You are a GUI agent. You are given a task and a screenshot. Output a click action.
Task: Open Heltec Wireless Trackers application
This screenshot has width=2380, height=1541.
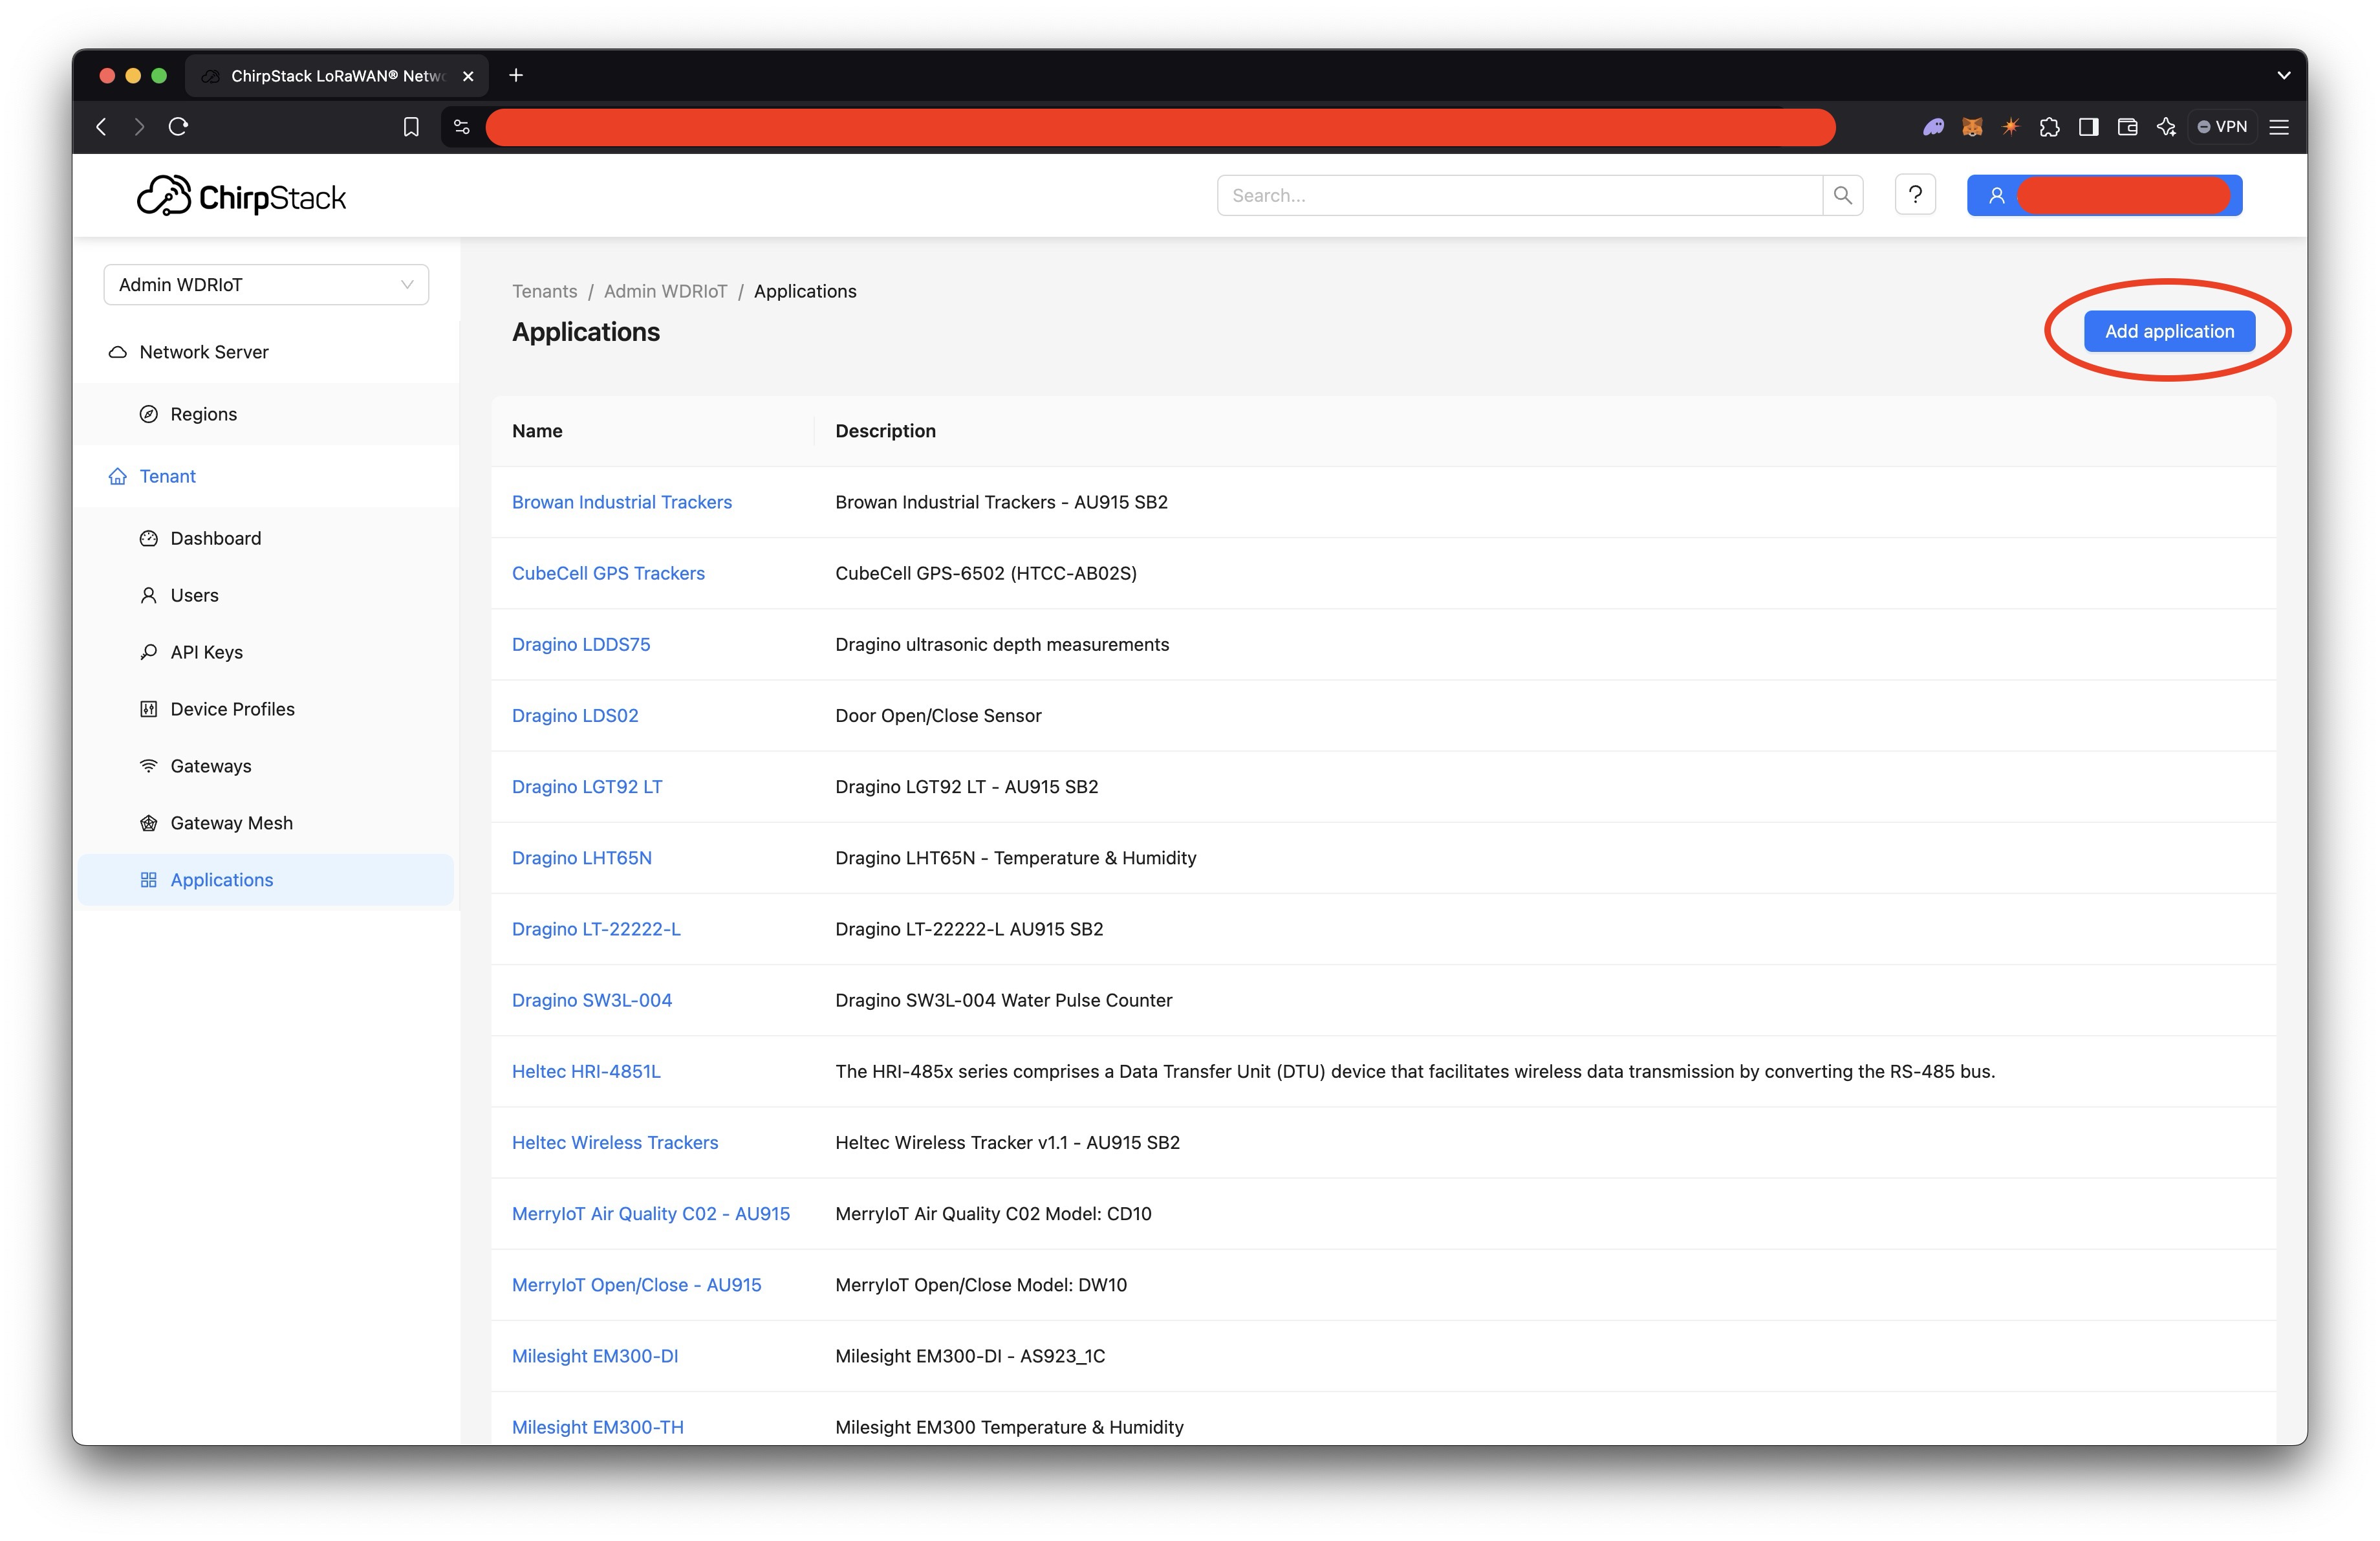[615, 1142]
